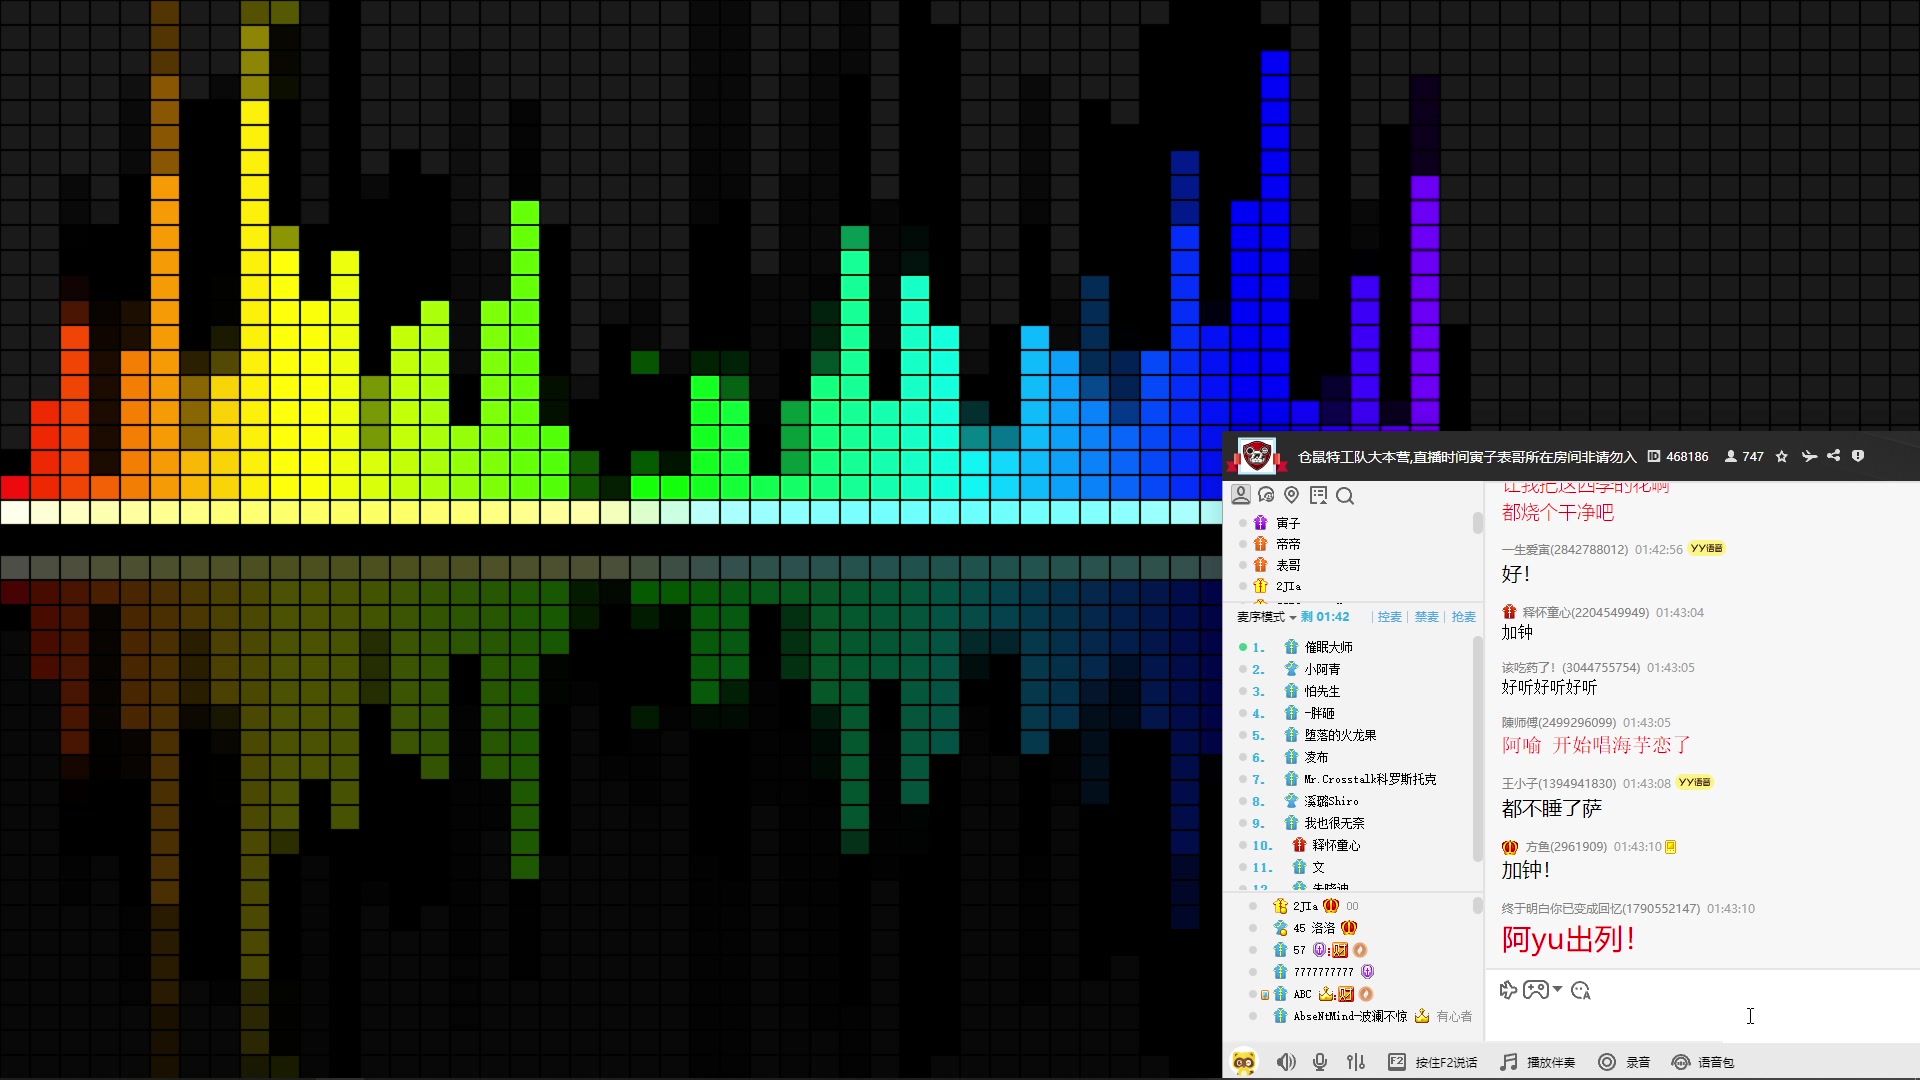Click the YY语音 badge next to 一生爱寅
Viewport: 1920px width, 1080px height.
point(1707,548)
